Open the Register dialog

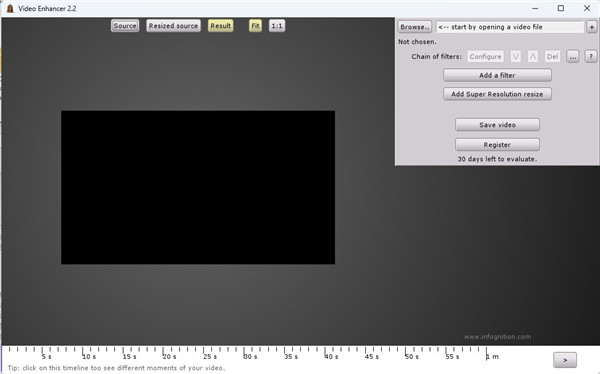point(497,145)
